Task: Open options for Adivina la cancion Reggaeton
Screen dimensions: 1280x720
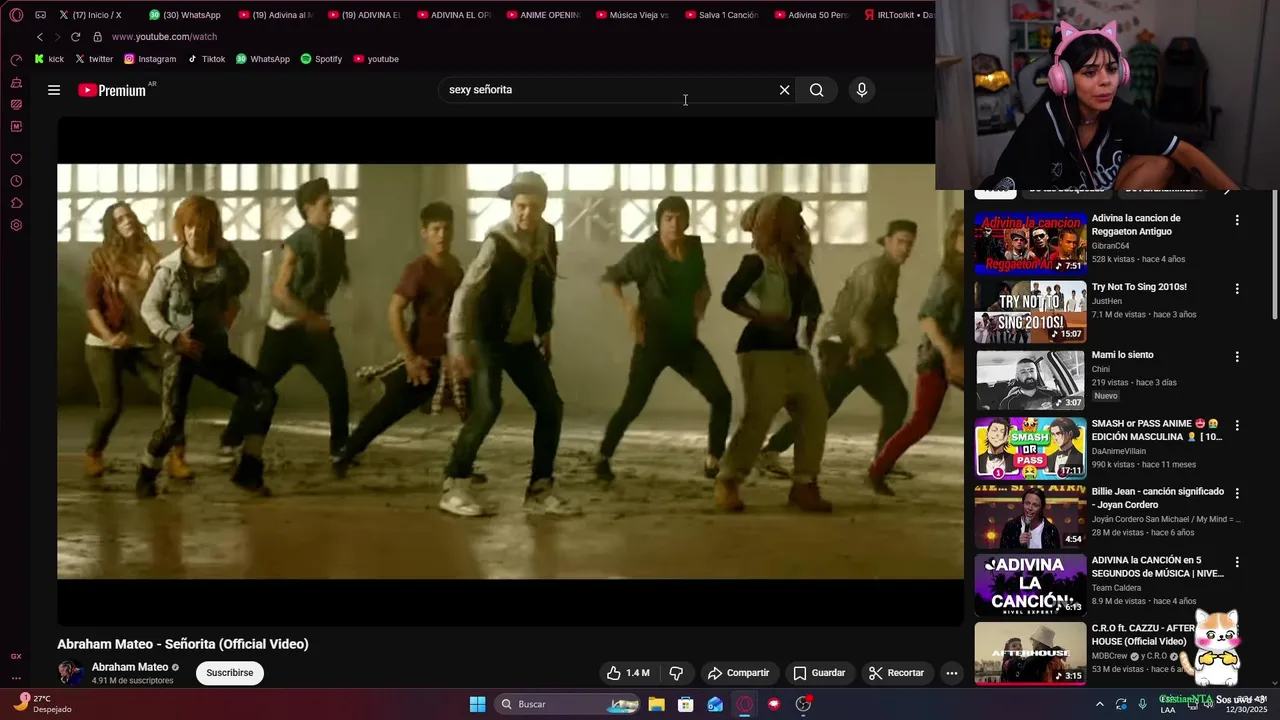Action: coord(1237,220)
